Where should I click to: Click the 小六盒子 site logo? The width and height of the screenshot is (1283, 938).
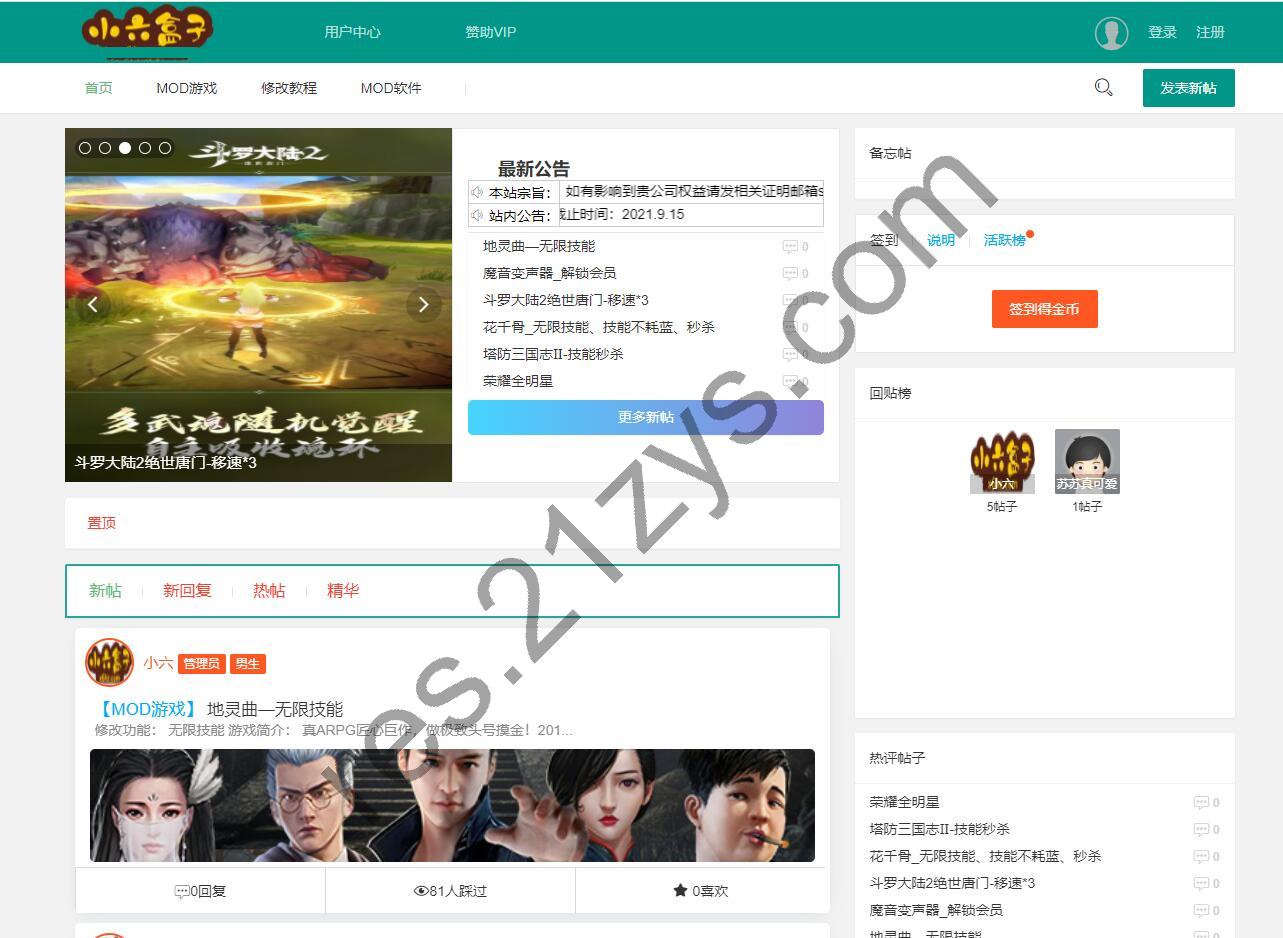pos(147,31)
